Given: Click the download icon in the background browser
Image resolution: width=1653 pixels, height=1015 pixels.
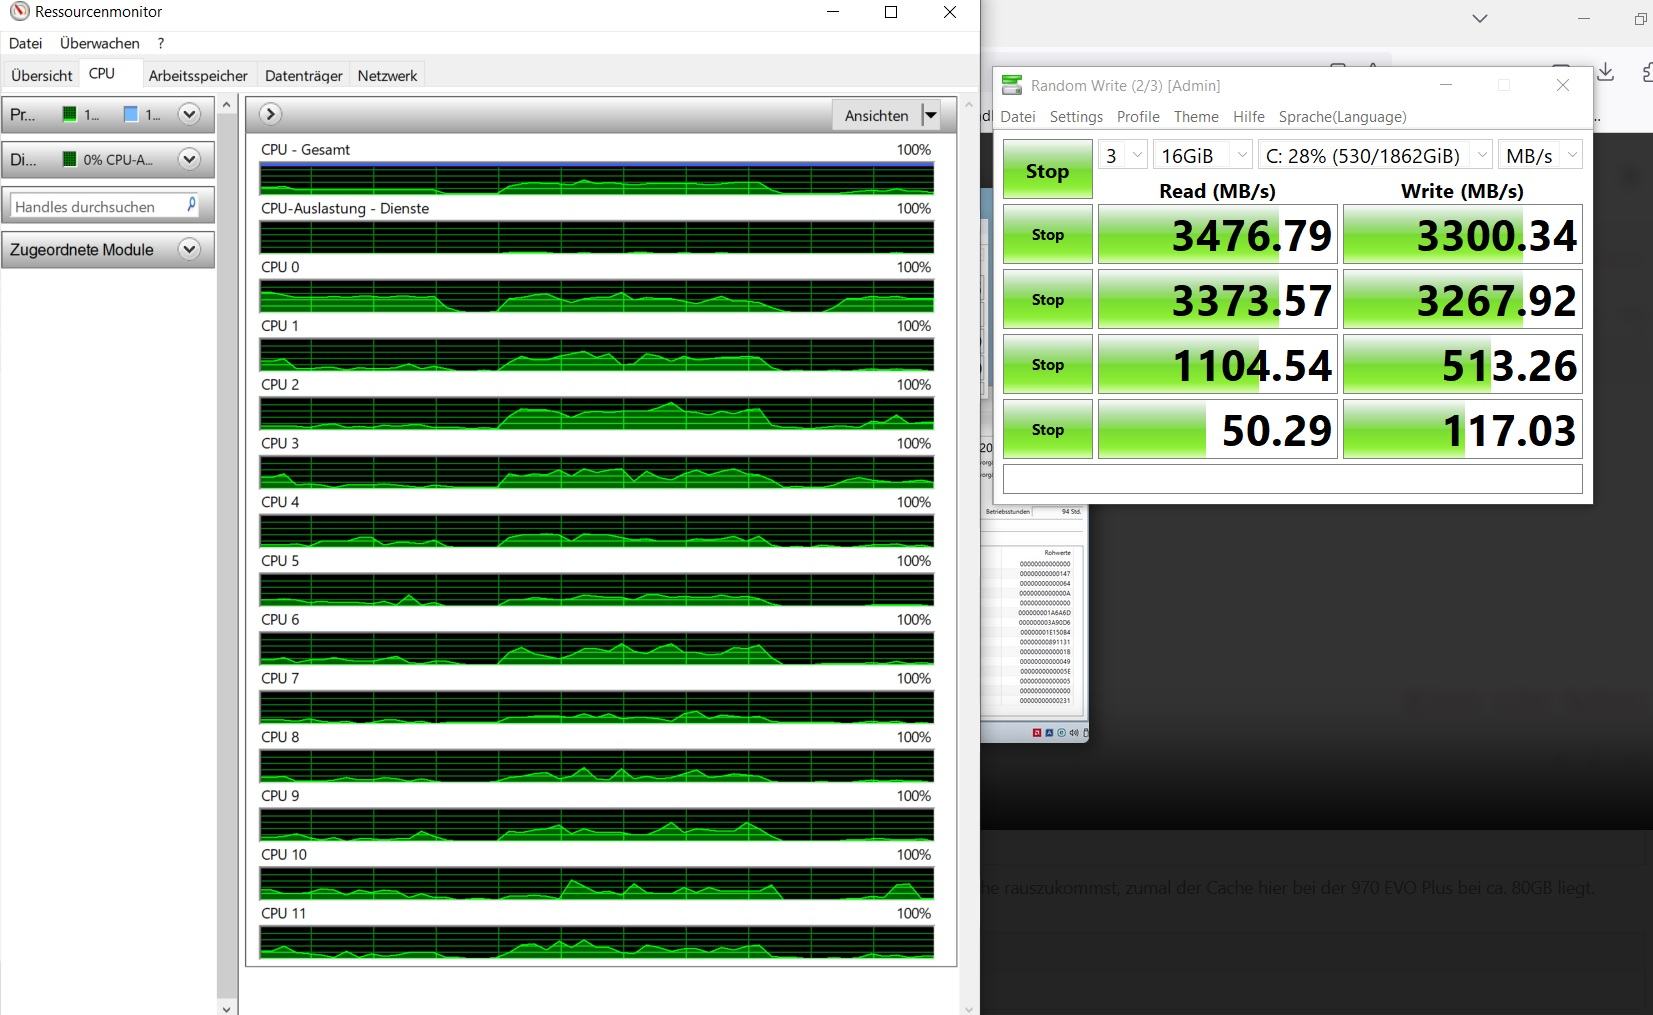Looking at the screenshot, I should [x=1605, y=72].
